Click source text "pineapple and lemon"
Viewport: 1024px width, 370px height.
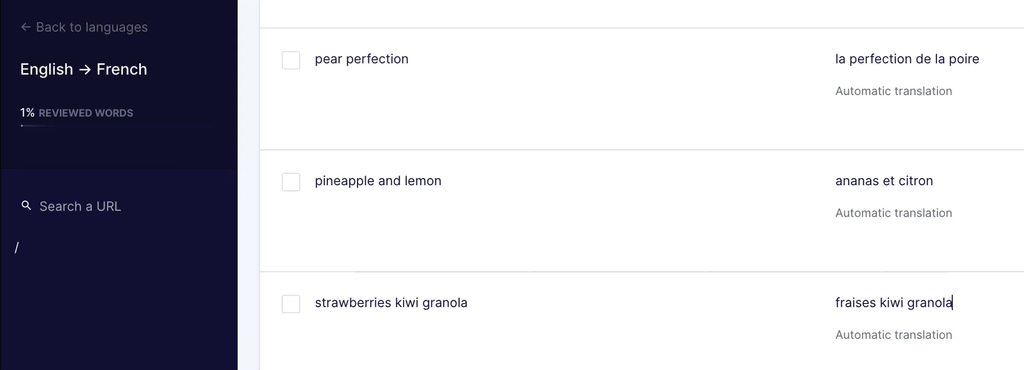[x=378, y=181]
